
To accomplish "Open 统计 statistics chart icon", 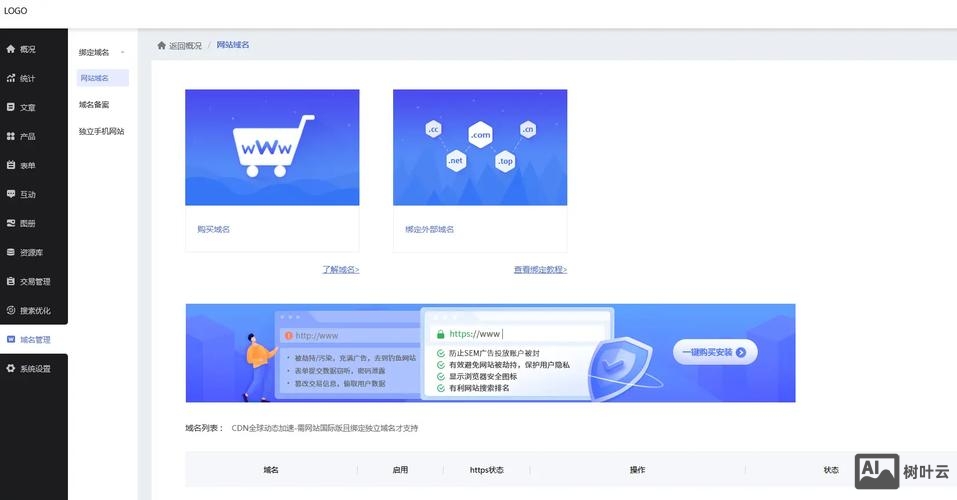I will coord(11,78).
